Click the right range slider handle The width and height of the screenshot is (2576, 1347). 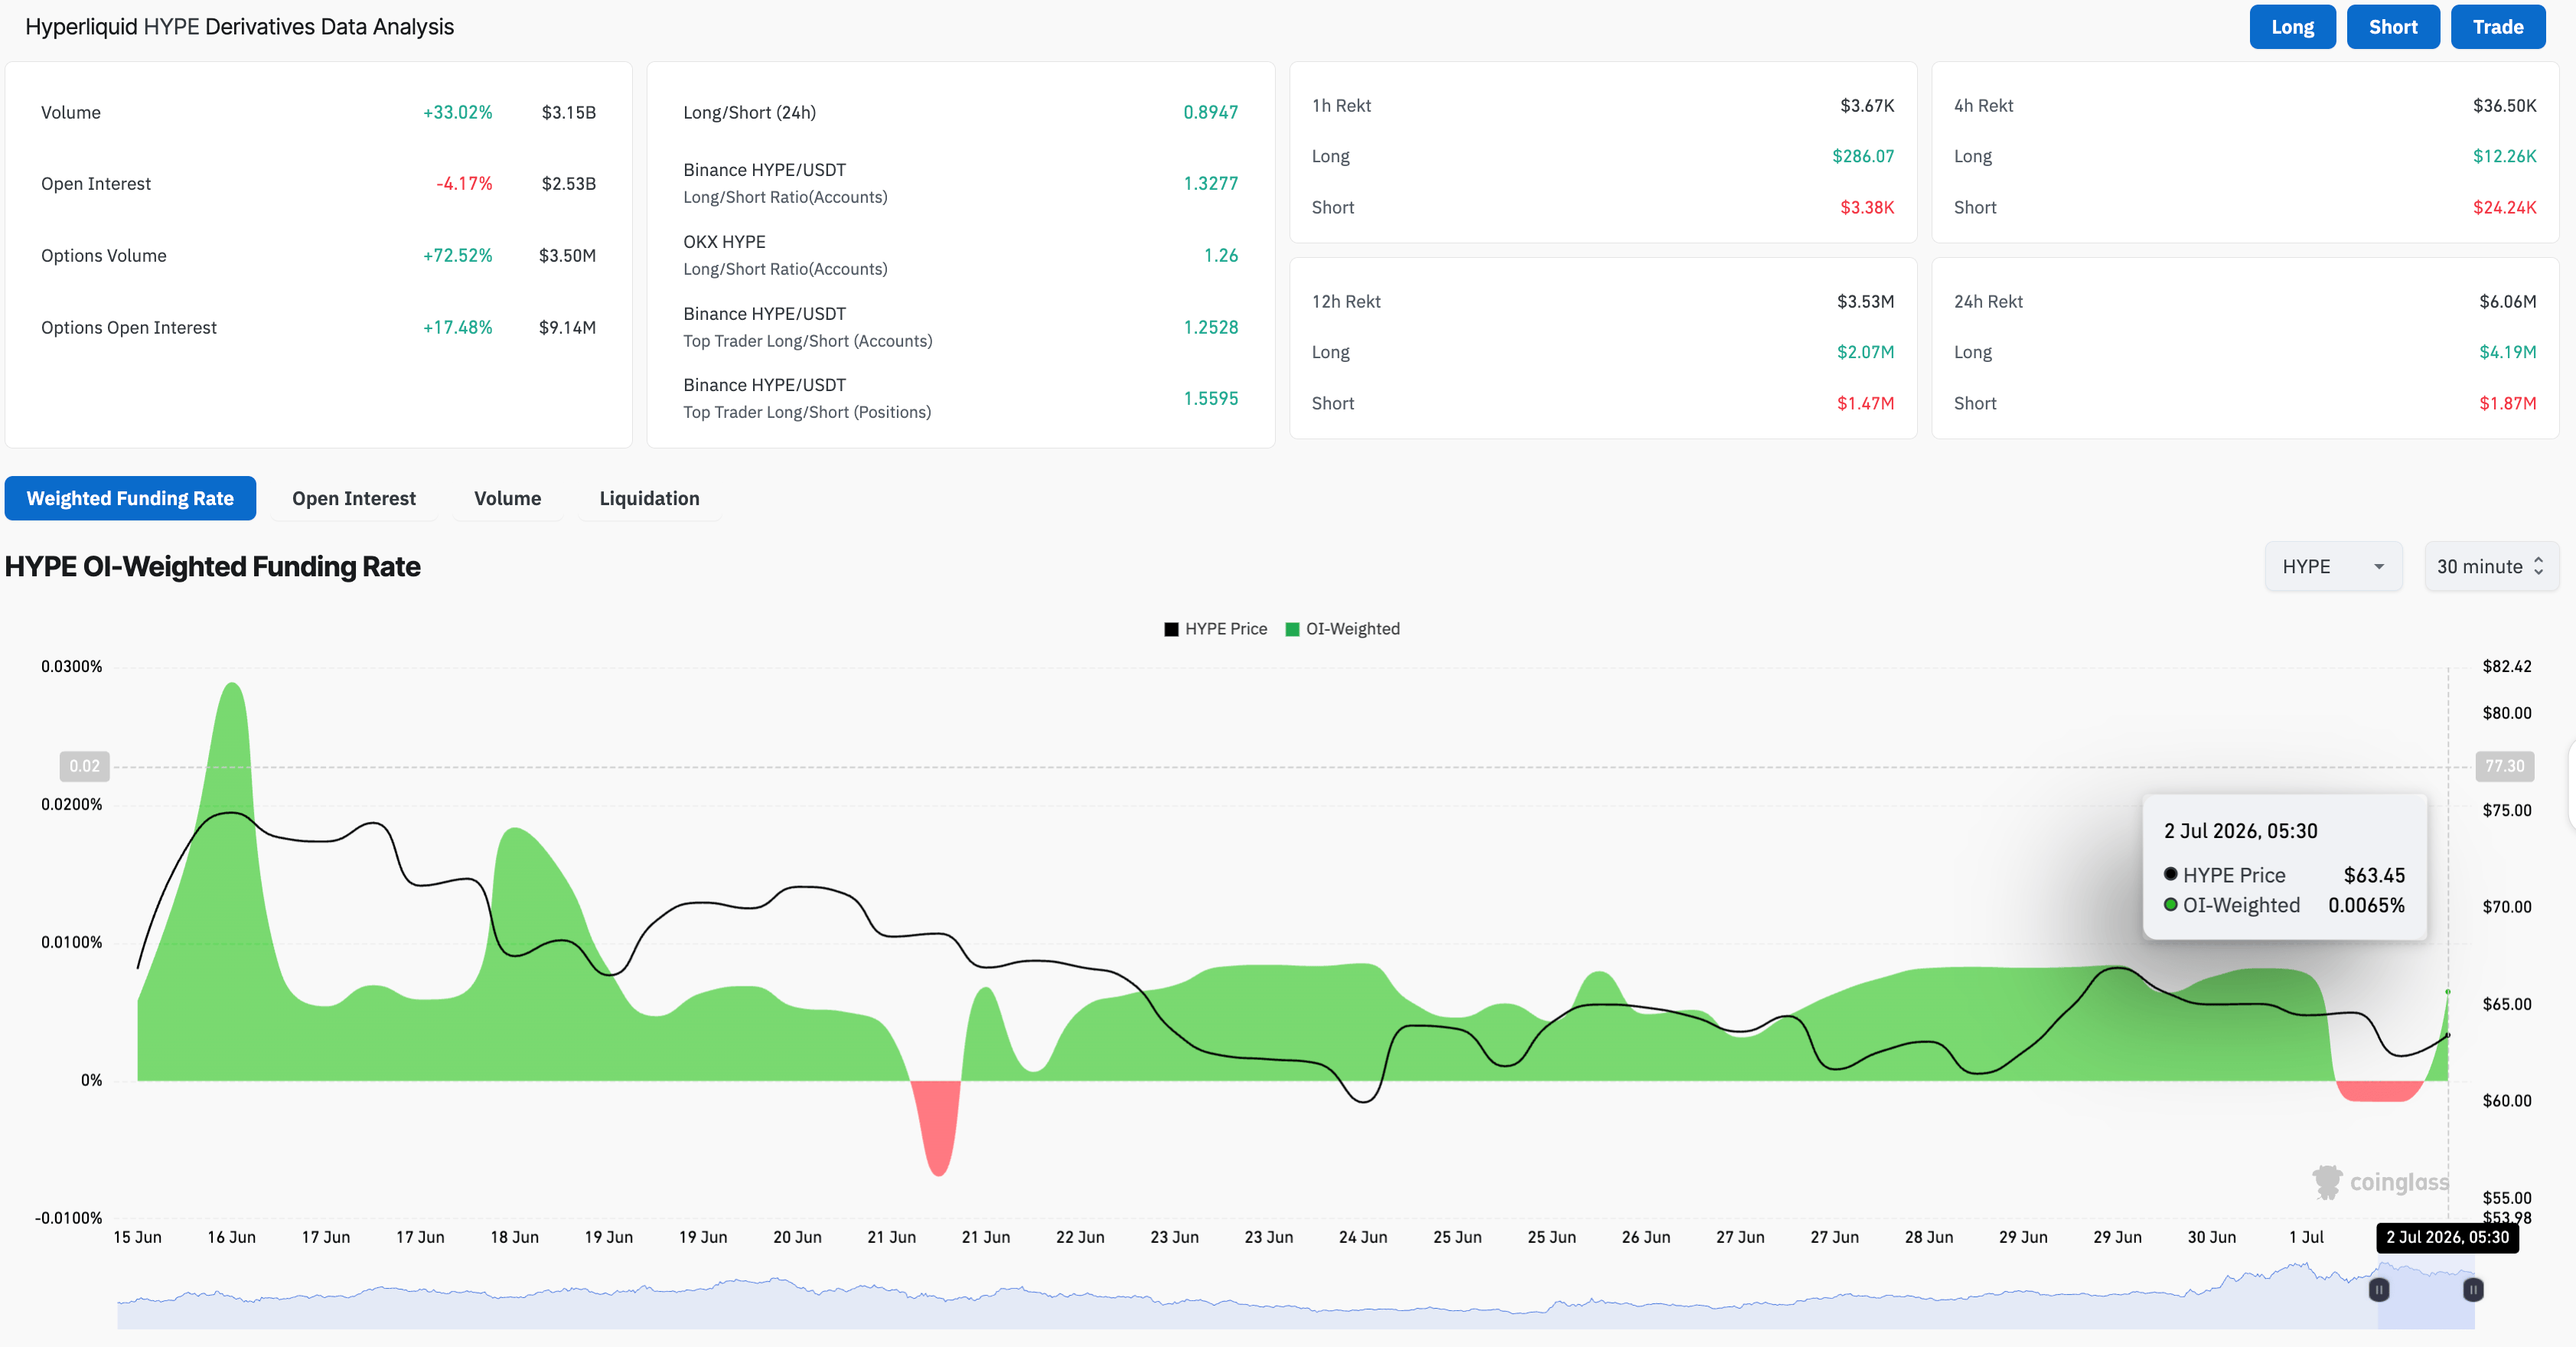click(x=2473, y=1290)
